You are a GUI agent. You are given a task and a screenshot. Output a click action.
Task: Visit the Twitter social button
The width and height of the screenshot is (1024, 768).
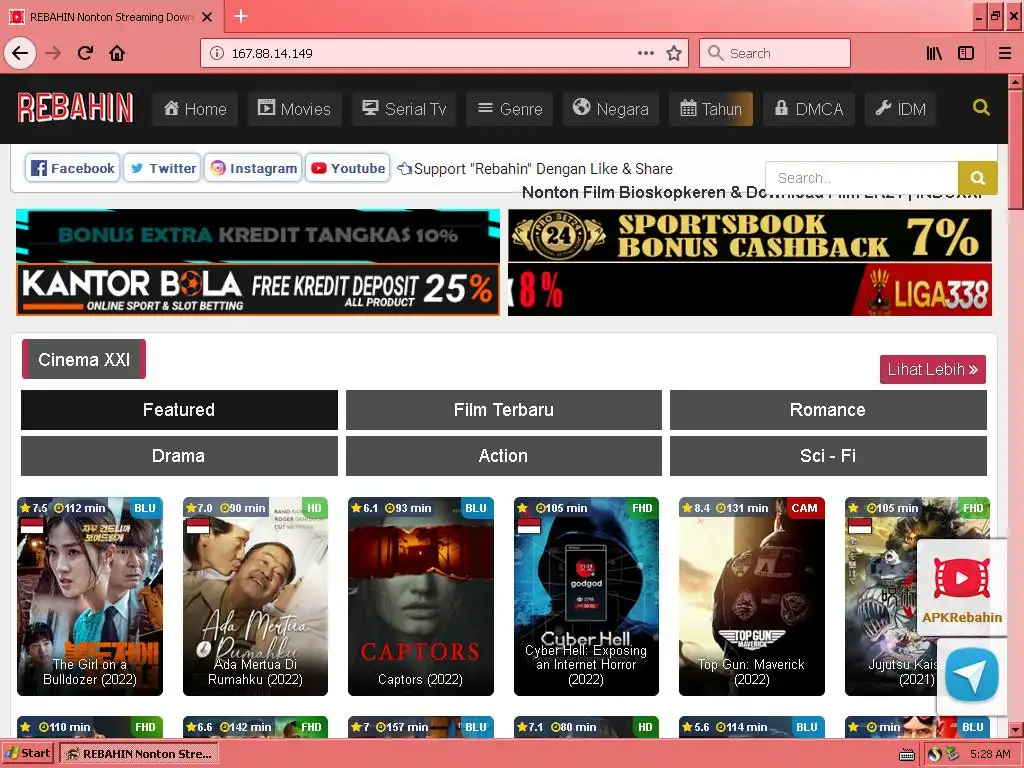[x=163, y=168]
